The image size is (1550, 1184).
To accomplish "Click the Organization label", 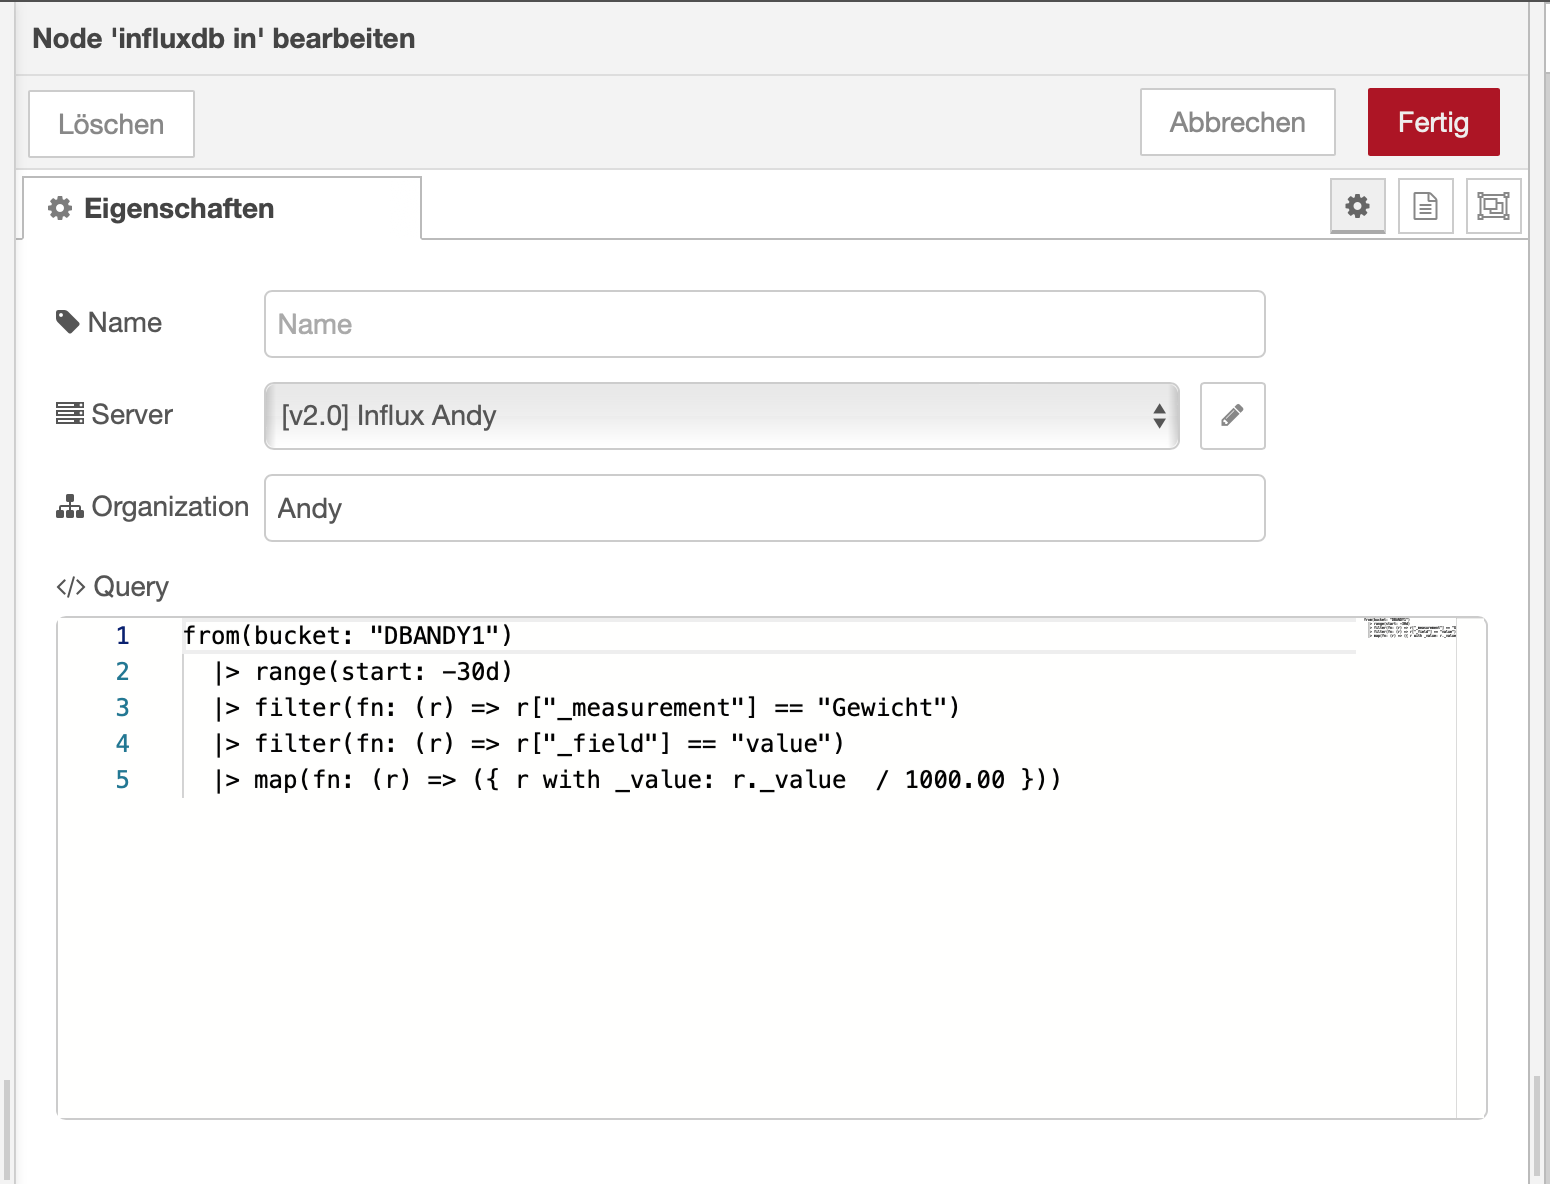I will (x=152, y=507).
